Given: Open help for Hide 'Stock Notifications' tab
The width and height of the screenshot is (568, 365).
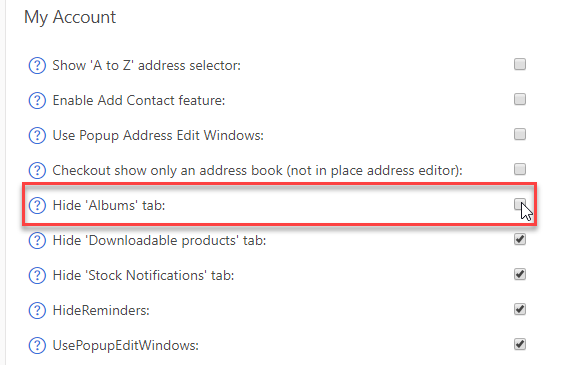Looking at the screenshot, I should click(37, 276).
